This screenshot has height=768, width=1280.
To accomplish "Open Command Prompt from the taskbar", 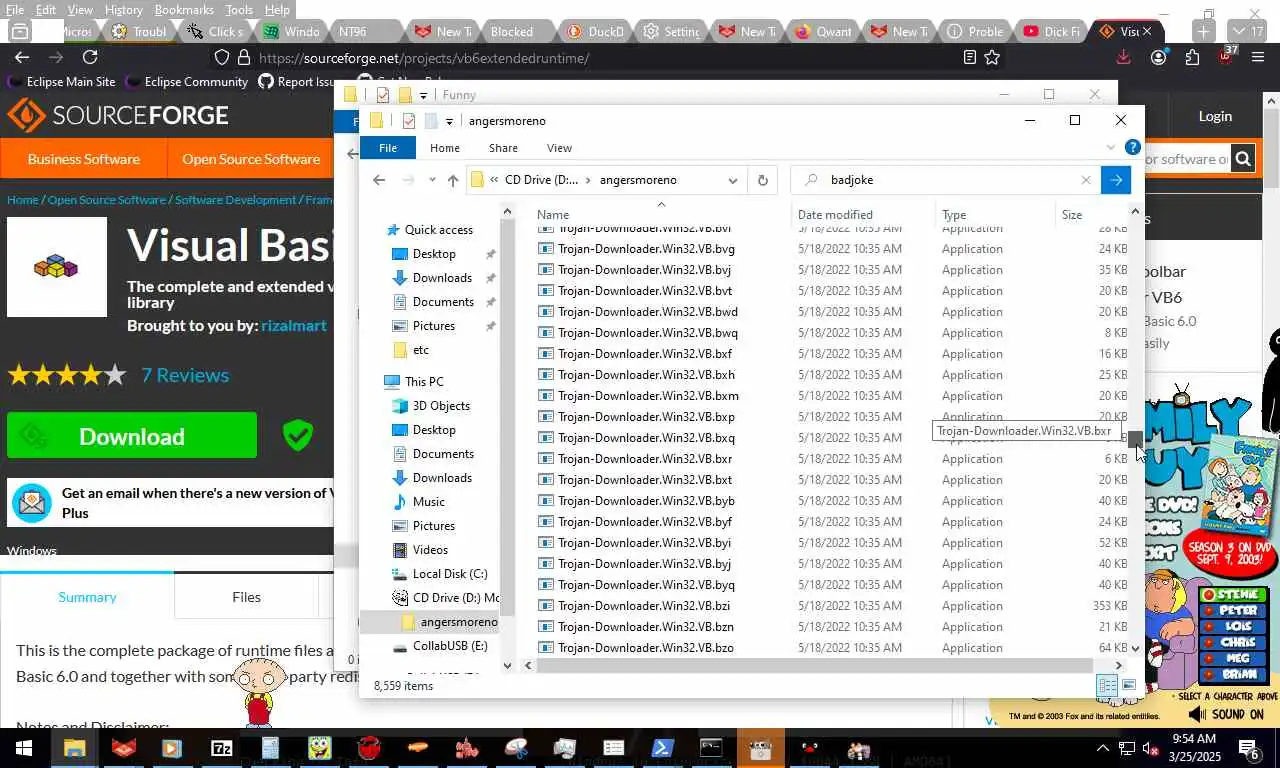I will tap(711, 748).
